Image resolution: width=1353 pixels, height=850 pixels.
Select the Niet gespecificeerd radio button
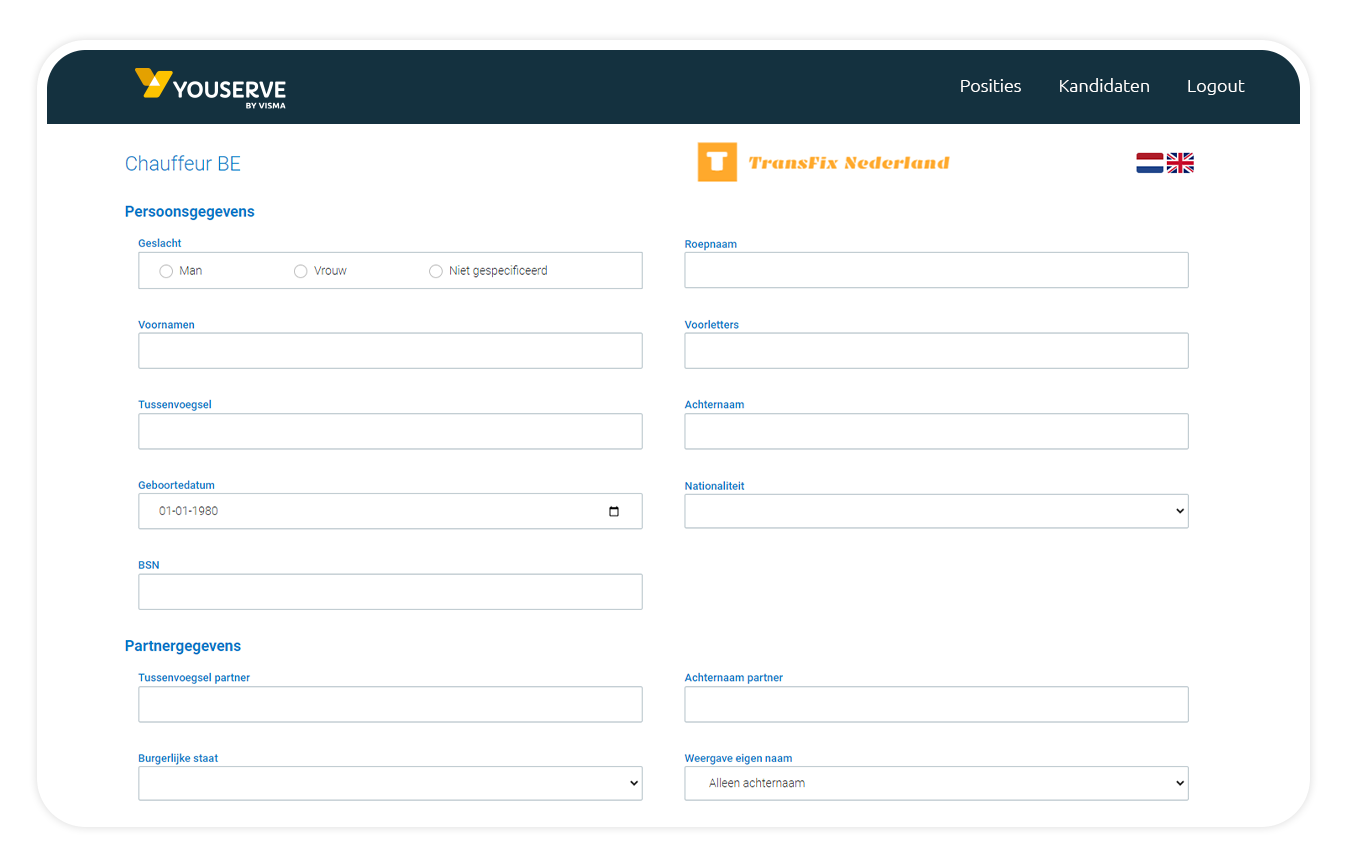coord(435,271)
